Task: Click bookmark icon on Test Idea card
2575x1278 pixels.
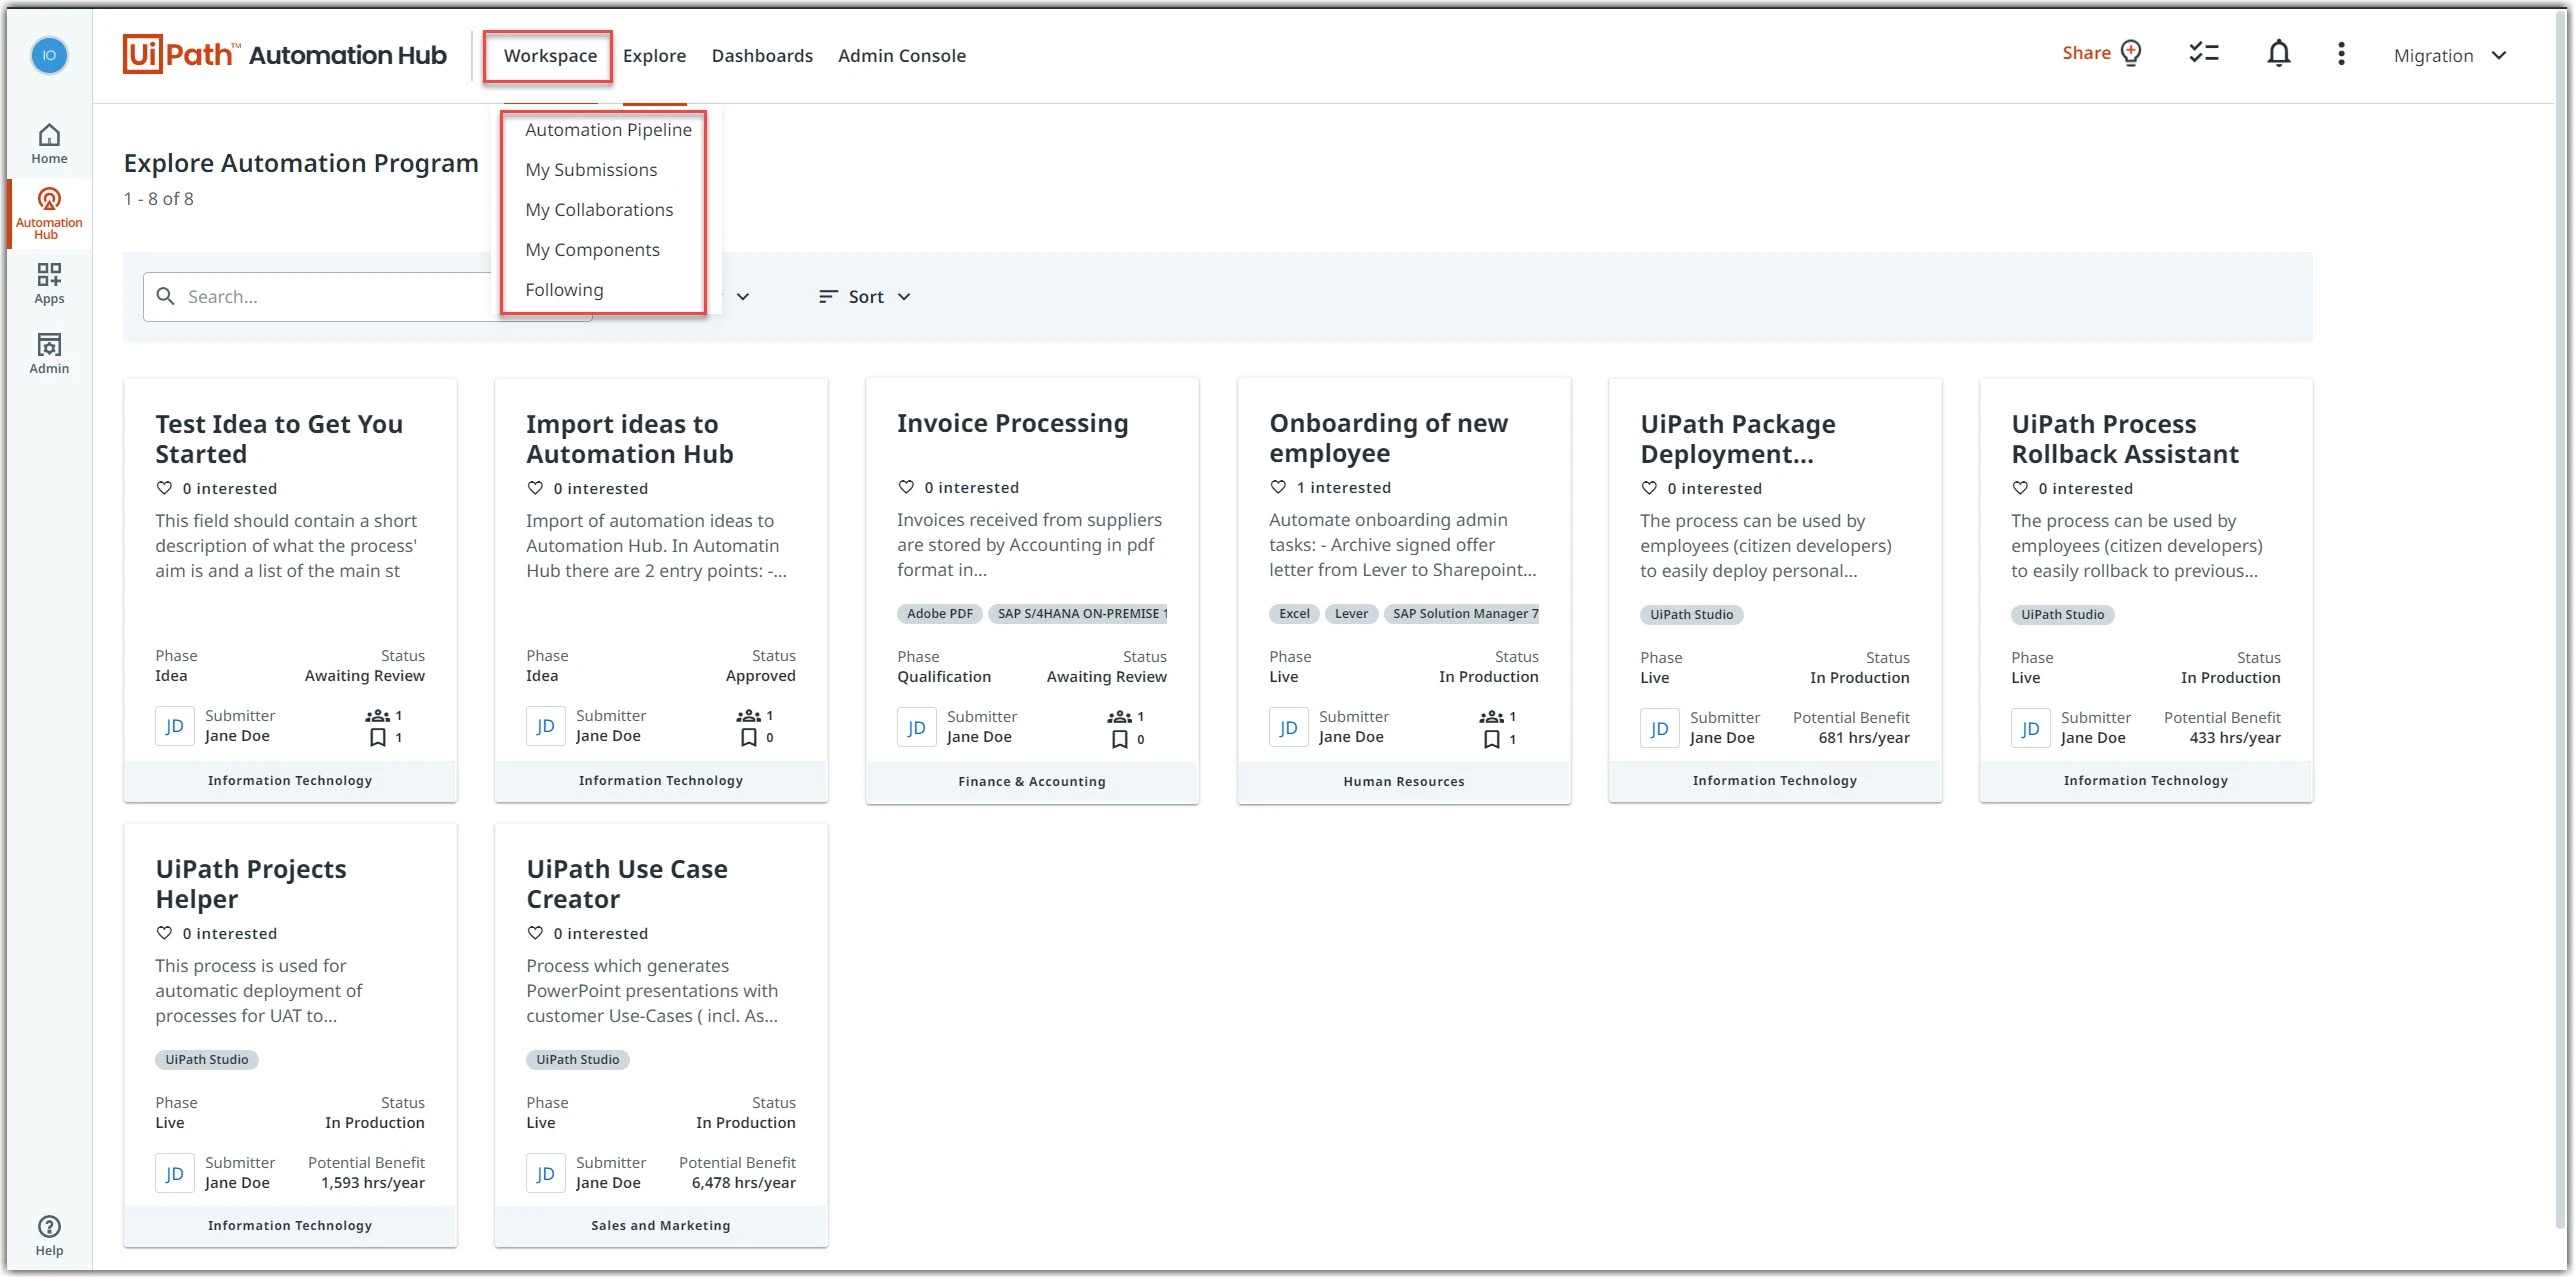Action: pyautogui.click(x=378, y=738)
